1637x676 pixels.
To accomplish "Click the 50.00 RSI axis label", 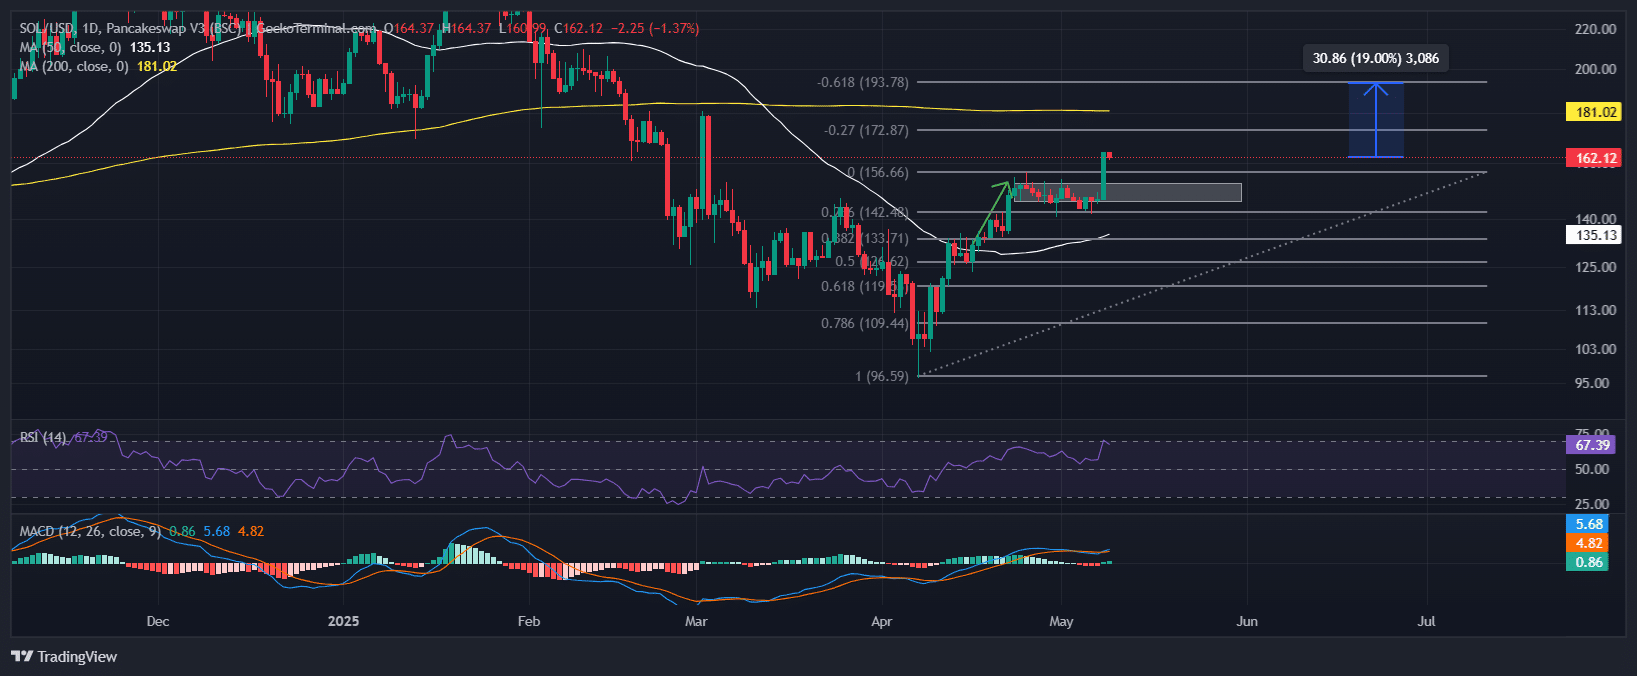I will click(1592, 469).
